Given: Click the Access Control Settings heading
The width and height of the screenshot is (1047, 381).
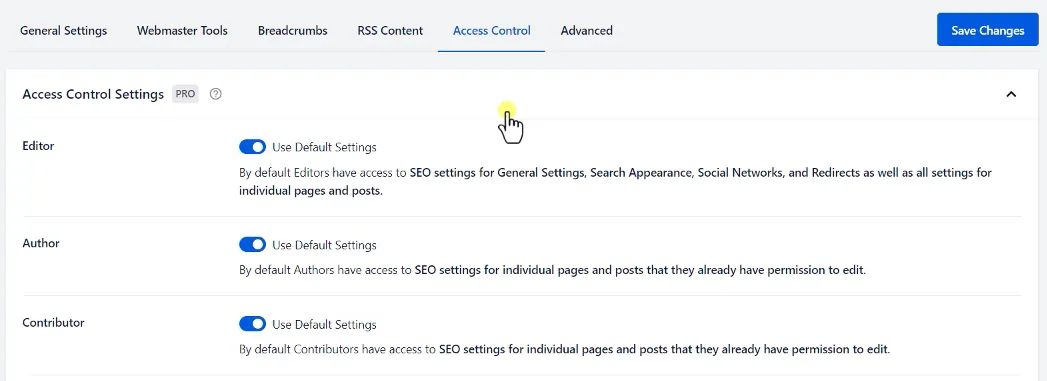Looking at the screenshot, I should click(93, 94).
